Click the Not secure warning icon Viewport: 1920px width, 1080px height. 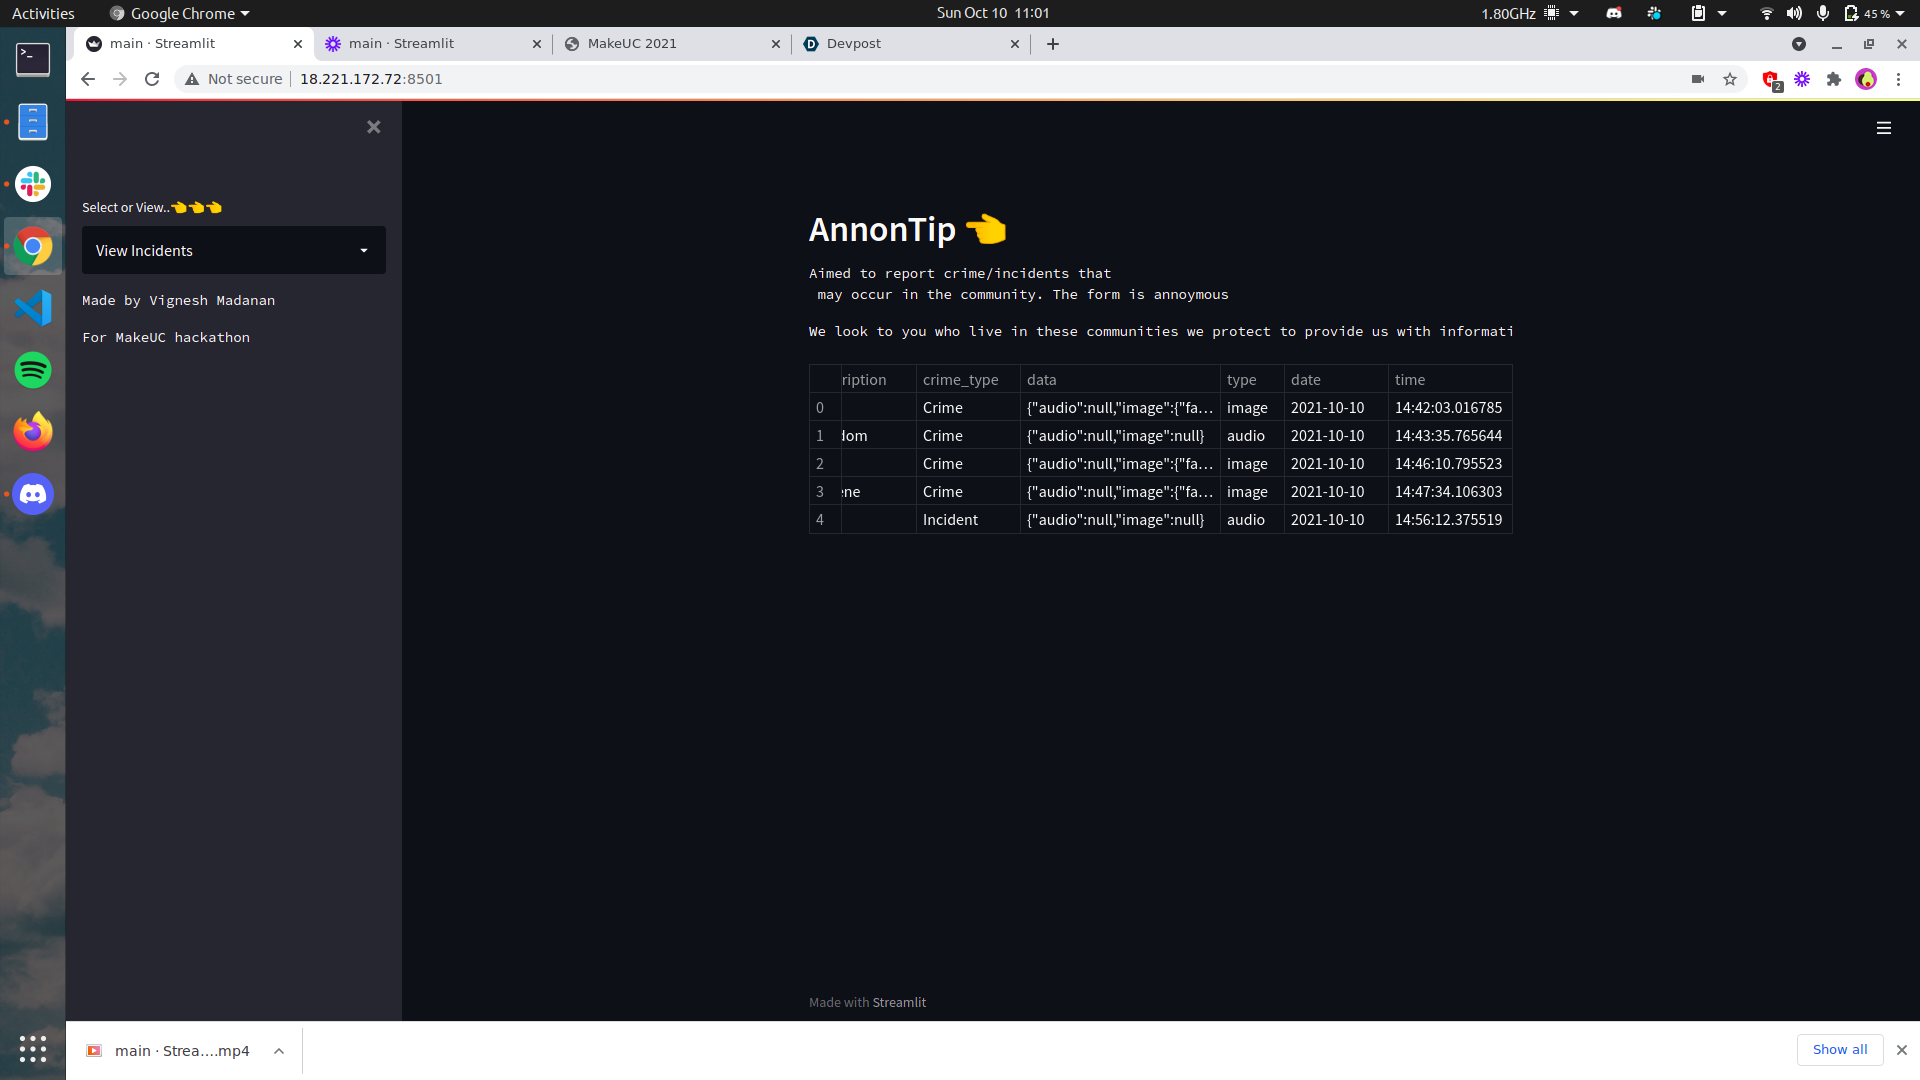tap(192, 79)
